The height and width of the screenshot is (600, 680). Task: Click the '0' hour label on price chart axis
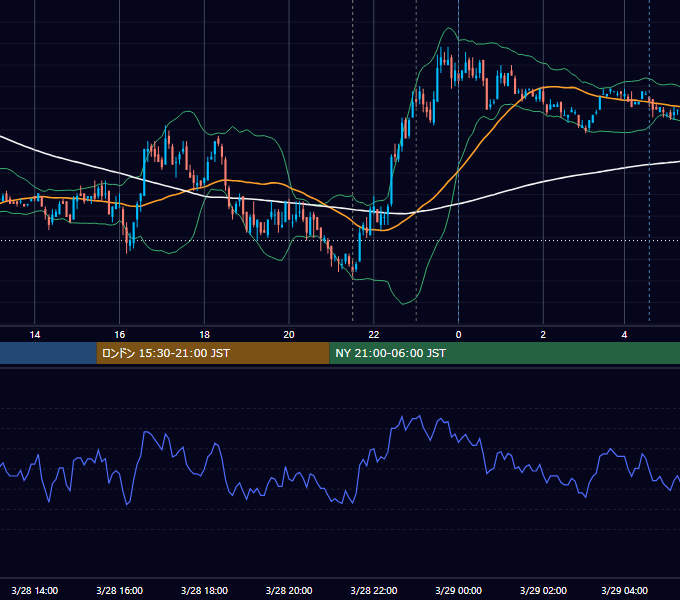coord(458,335)
